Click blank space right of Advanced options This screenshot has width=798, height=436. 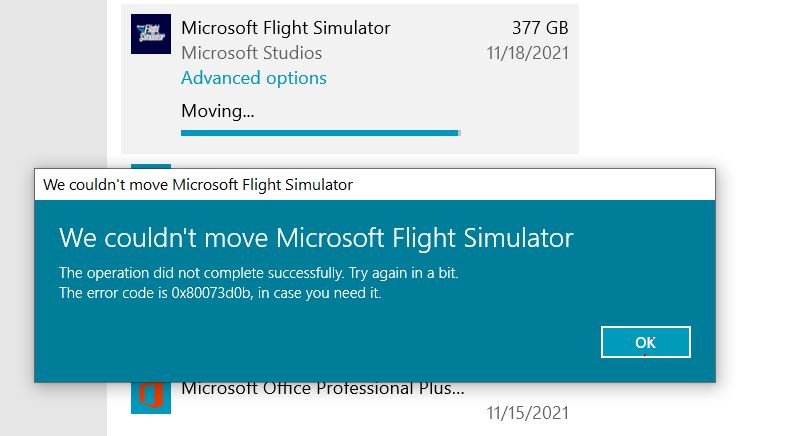click(x=450, y=78)
